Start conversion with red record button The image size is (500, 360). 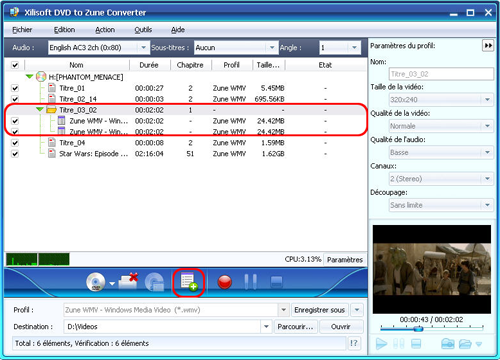coord(225,282)
